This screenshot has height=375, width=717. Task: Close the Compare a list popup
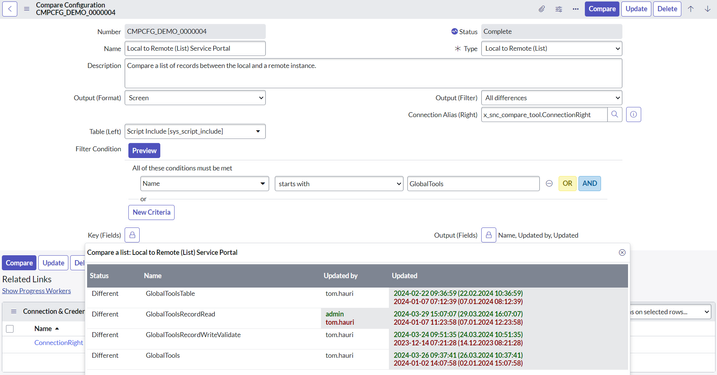pos(622,252)
